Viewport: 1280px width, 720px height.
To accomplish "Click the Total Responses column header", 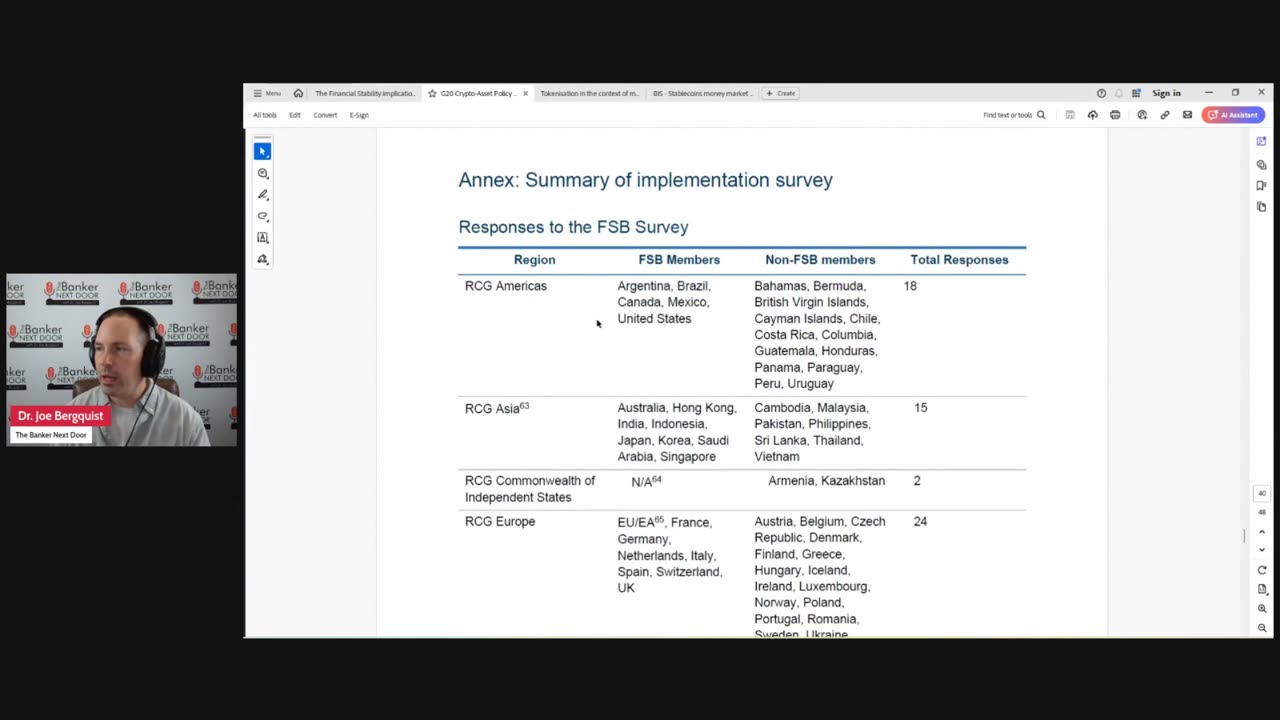I will (x=959, y=260).
